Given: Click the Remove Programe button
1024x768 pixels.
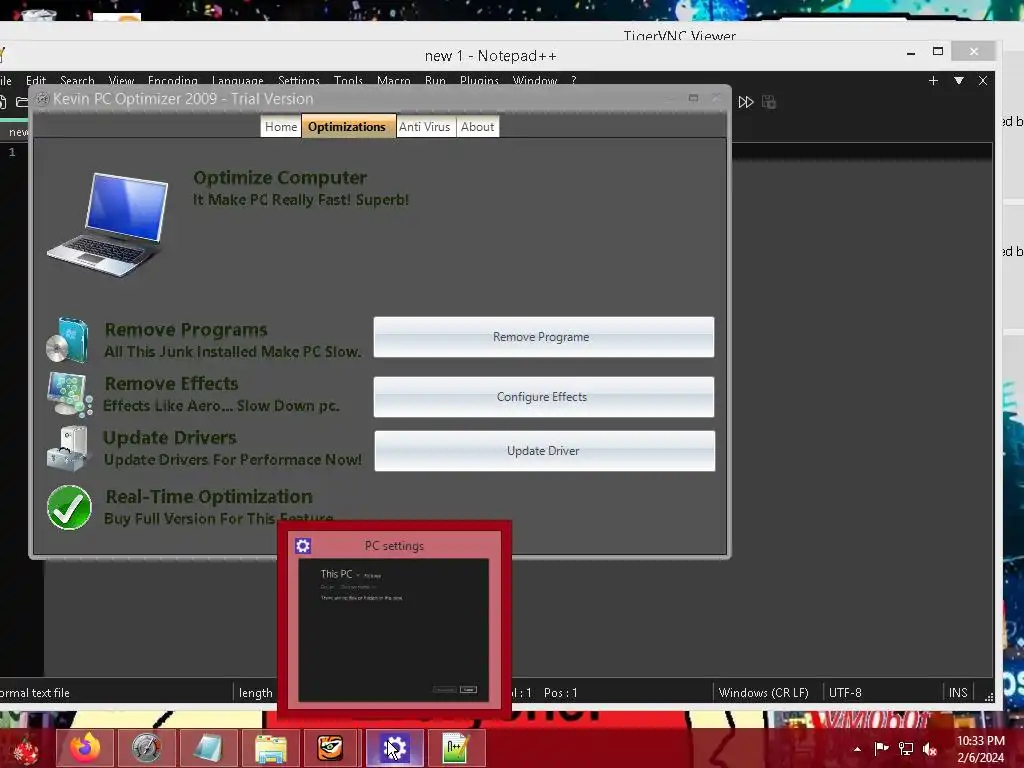Looking at the screenshot, I should (543, 337).
